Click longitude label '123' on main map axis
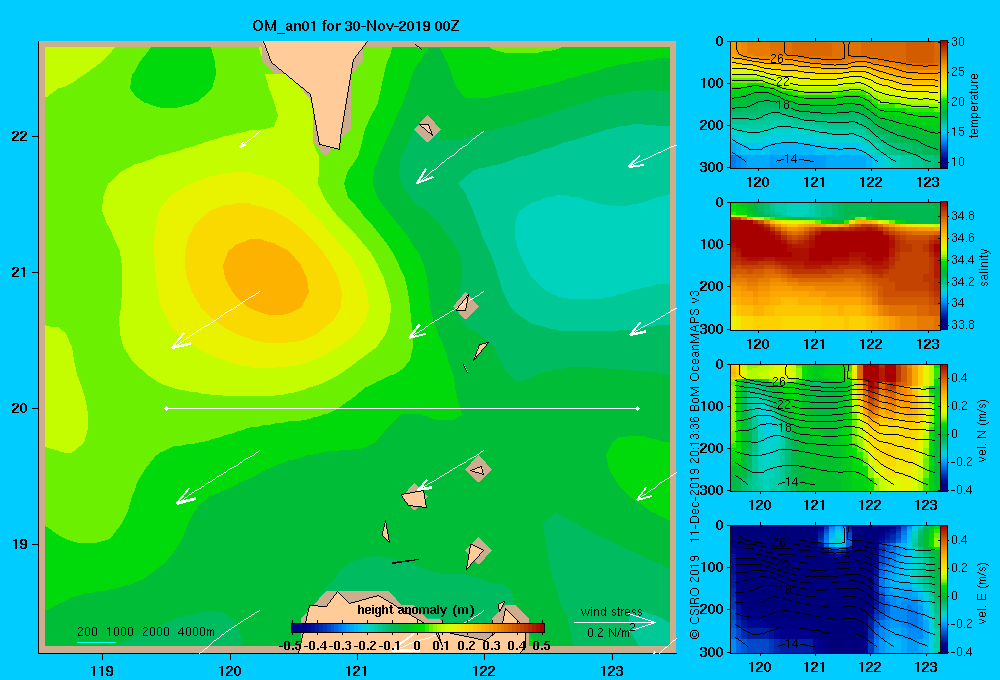The height and width of the screenshot is (680, 1000). [x=612, y=670]
